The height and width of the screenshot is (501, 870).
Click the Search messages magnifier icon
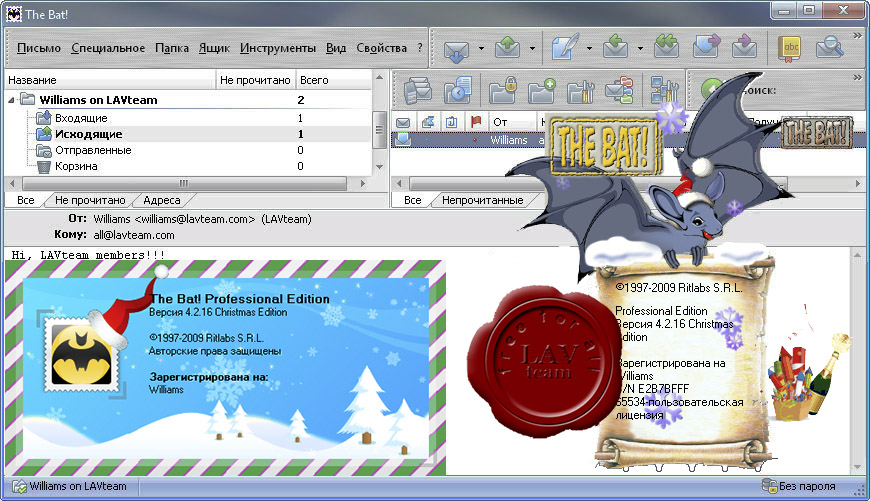point(829,47)
